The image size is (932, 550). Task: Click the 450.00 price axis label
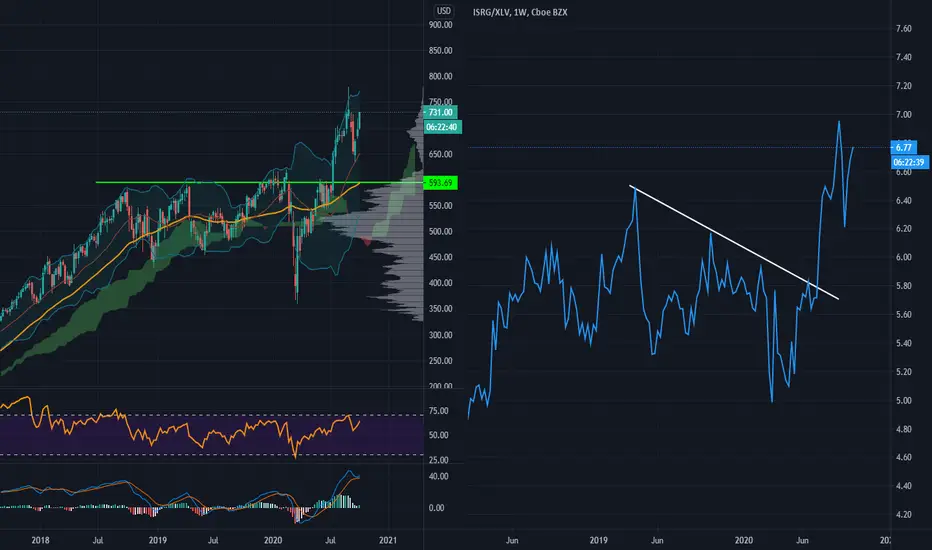tap(440, 257)
